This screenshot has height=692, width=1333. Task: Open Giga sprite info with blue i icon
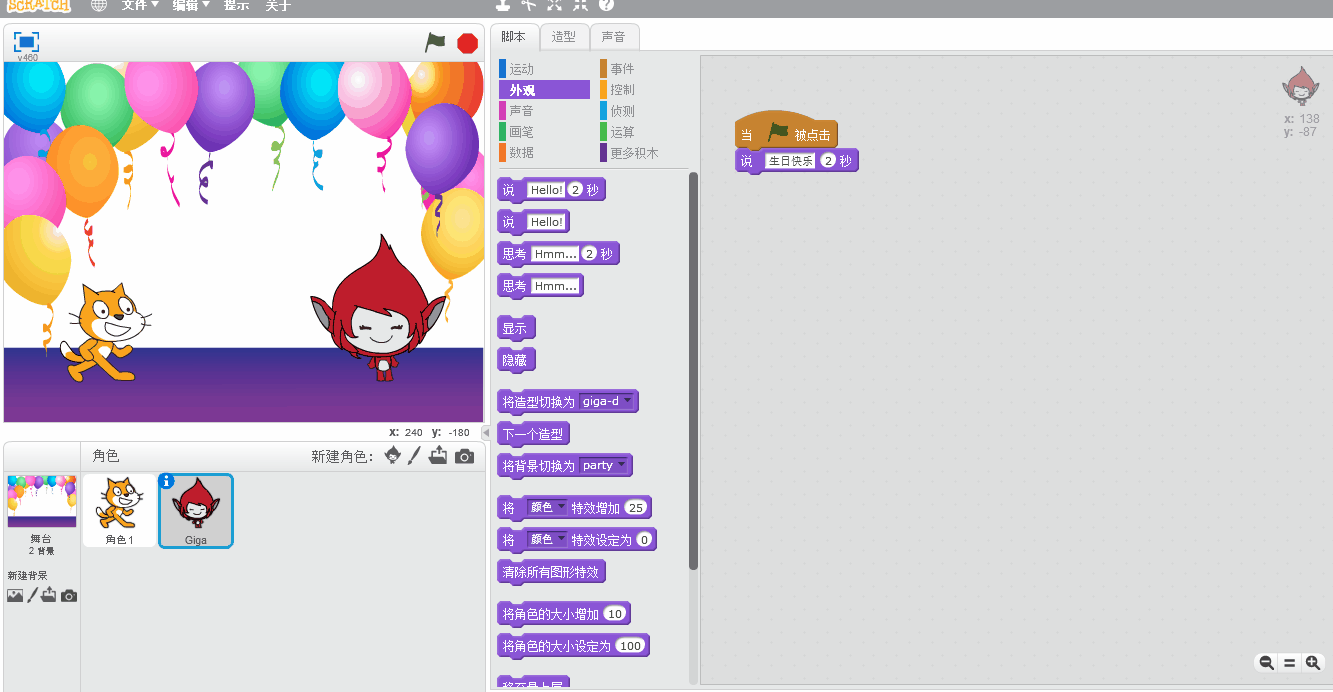pos(167,481)
